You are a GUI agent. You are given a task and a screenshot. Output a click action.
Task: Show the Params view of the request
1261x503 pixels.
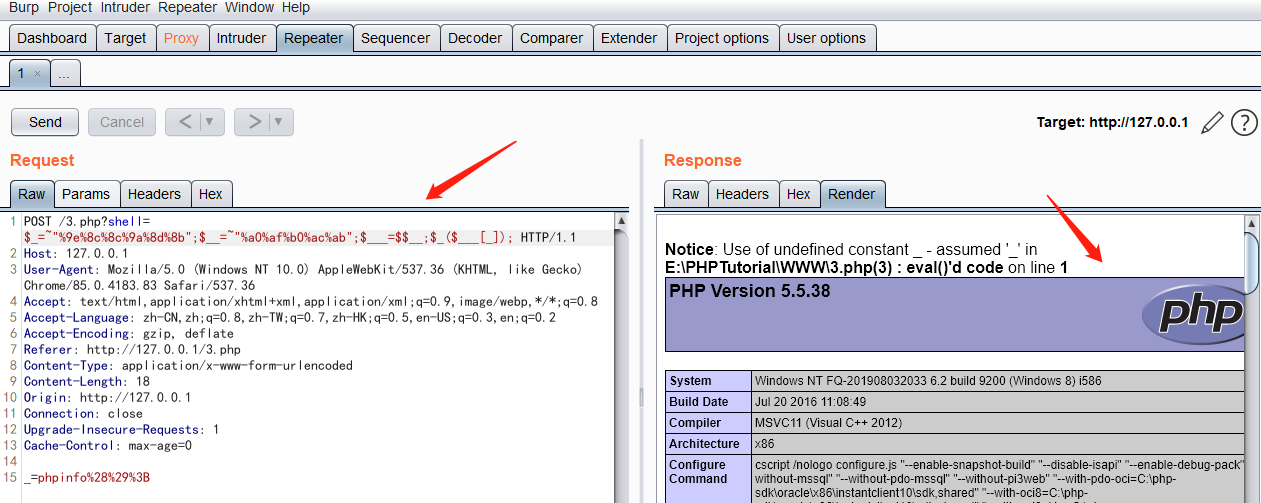coord(86,194)
